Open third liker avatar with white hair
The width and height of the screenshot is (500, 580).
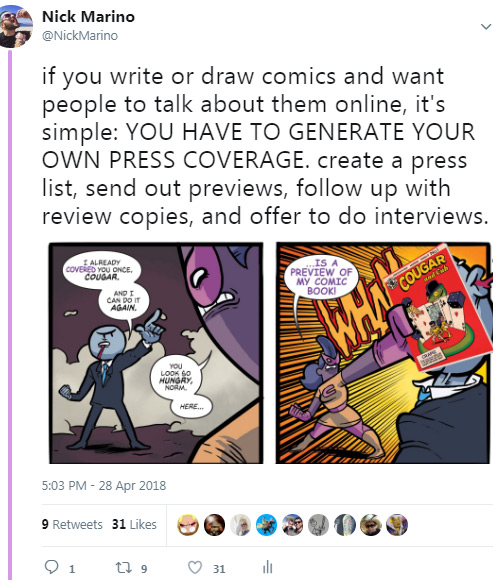click(240, 525)
